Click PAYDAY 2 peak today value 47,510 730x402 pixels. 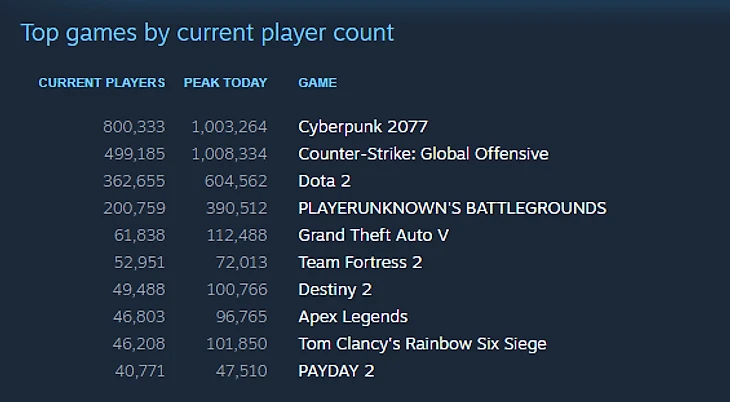pos(242,371)
